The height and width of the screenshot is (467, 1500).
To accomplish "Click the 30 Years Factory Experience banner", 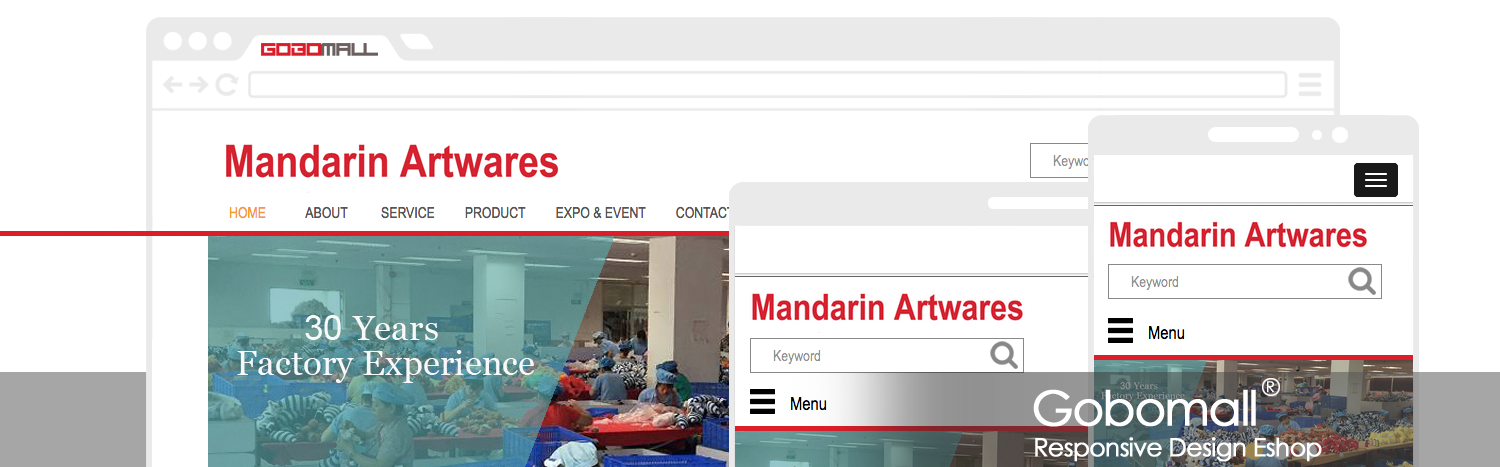I will click(386, 345).
